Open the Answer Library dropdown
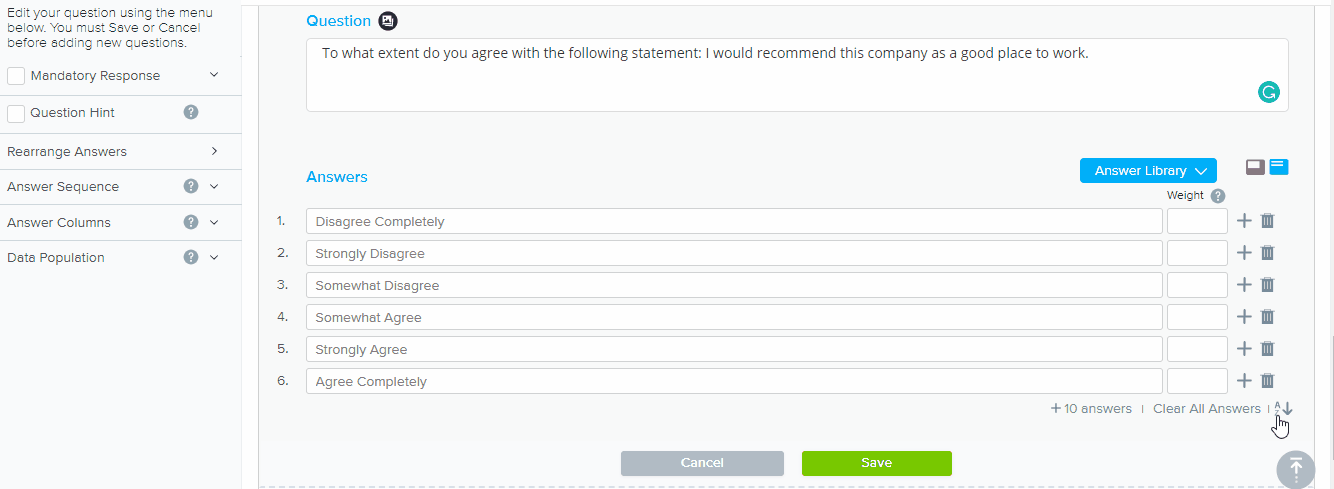 click(x=1148, y=171)
